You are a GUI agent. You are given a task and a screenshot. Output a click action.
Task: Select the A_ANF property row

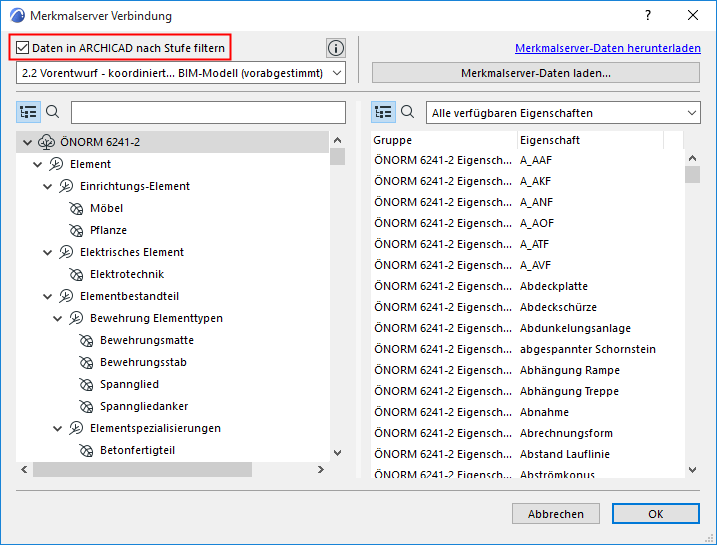tap(528, 203)
